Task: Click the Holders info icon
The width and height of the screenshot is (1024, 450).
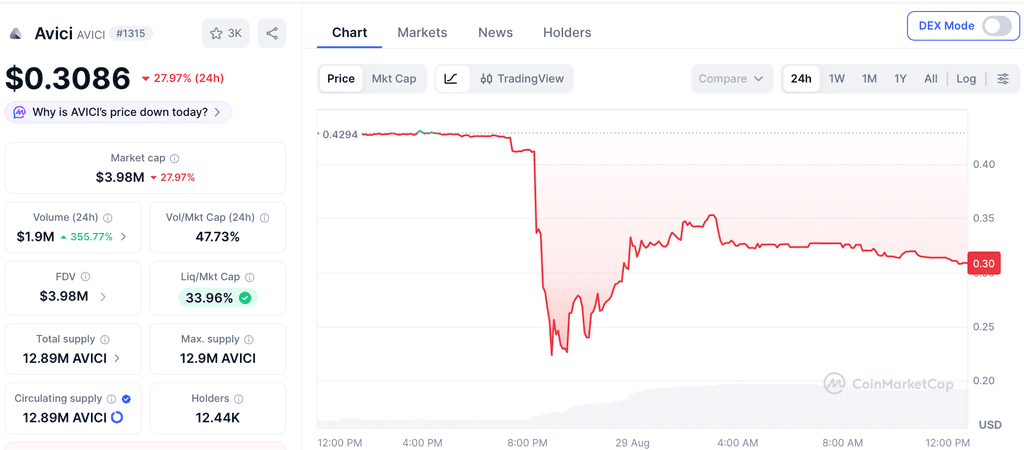Action: [x=238, y=398]
